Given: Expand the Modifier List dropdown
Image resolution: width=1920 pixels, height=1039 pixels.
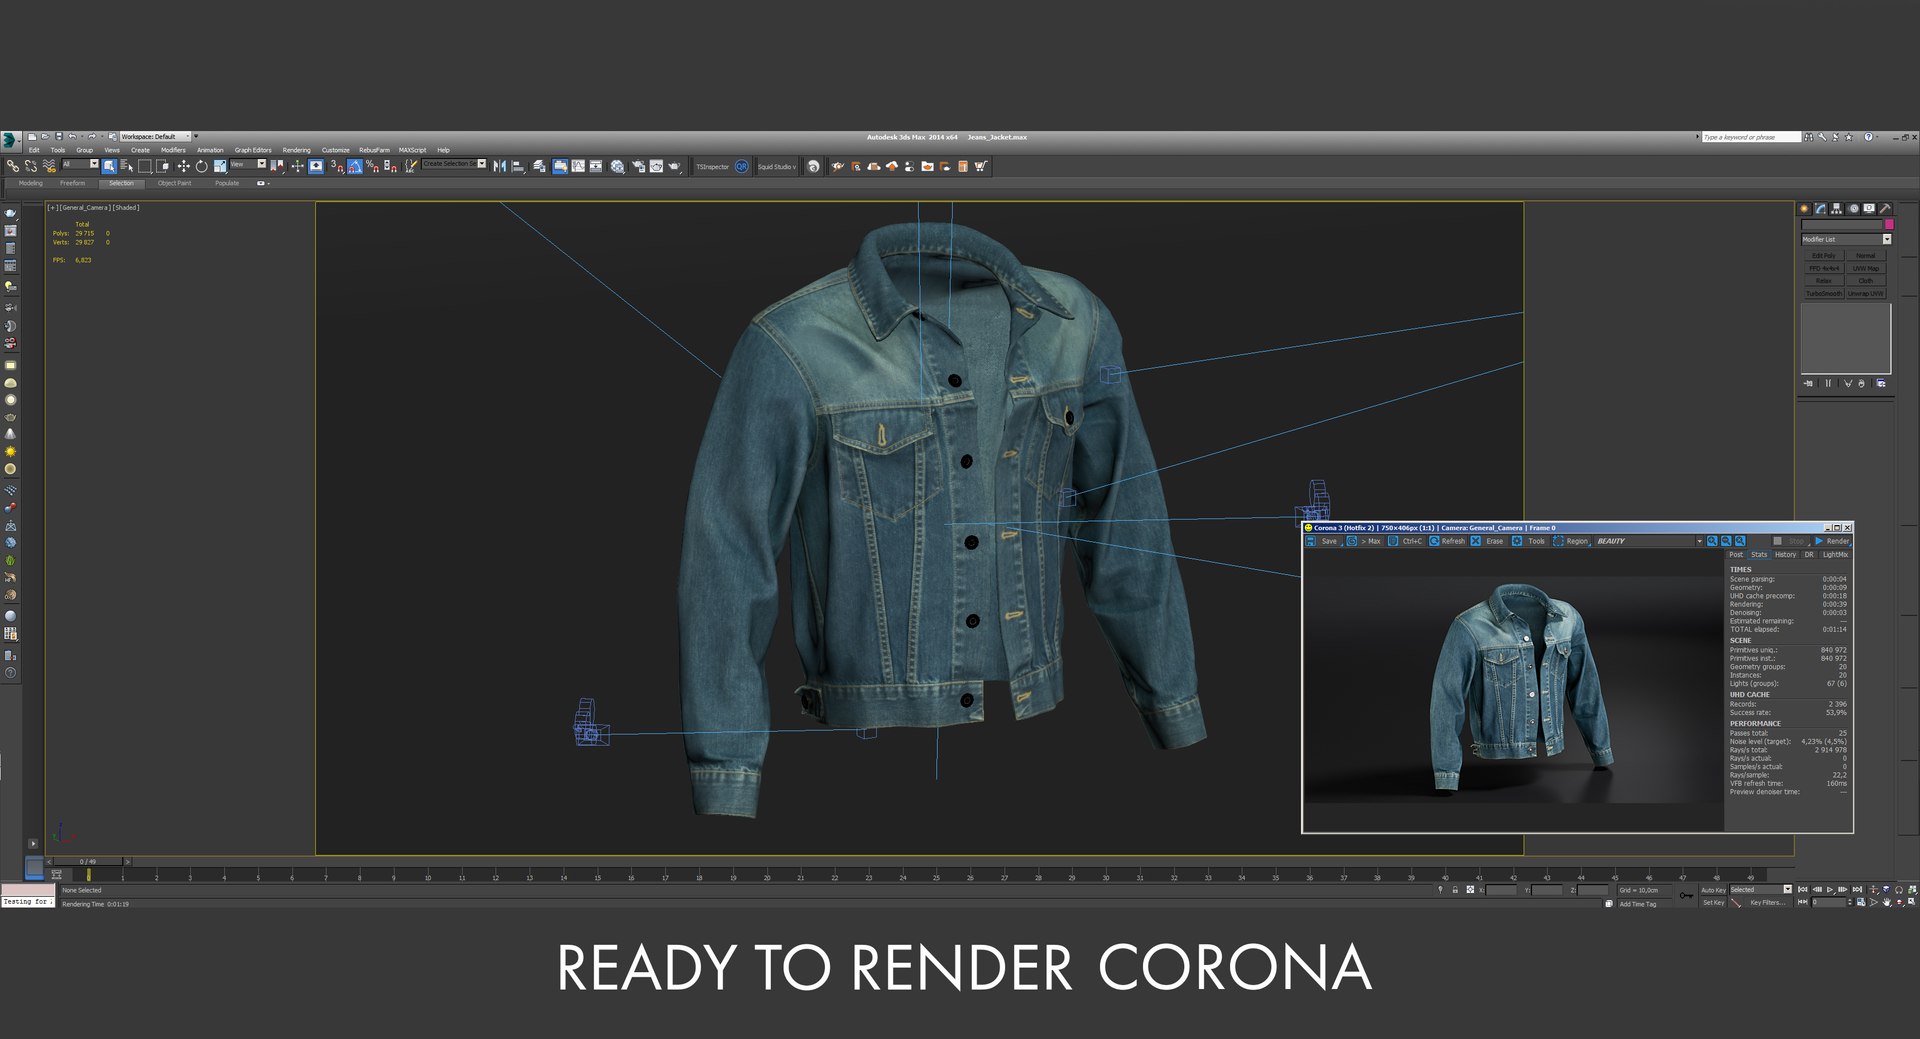Looking at the screenshot, I should click(1846, 239).
